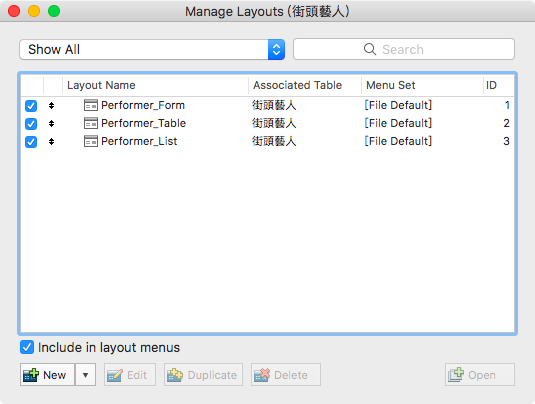
Task: Click the Edit button
Action: [130, 375]
